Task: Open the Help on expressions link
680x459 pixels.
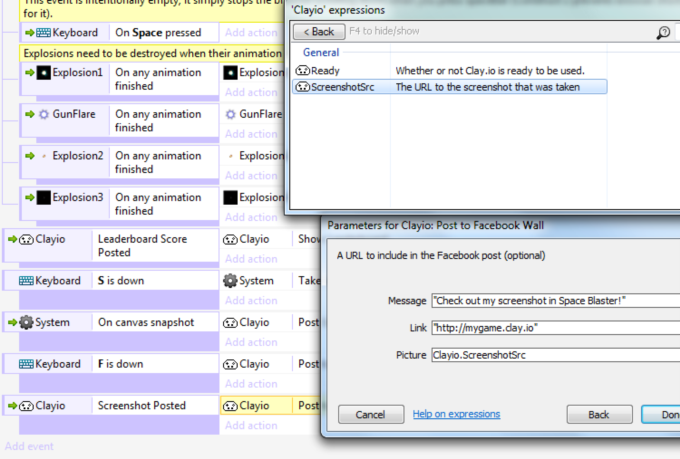Action: click(x=456, y=414)
